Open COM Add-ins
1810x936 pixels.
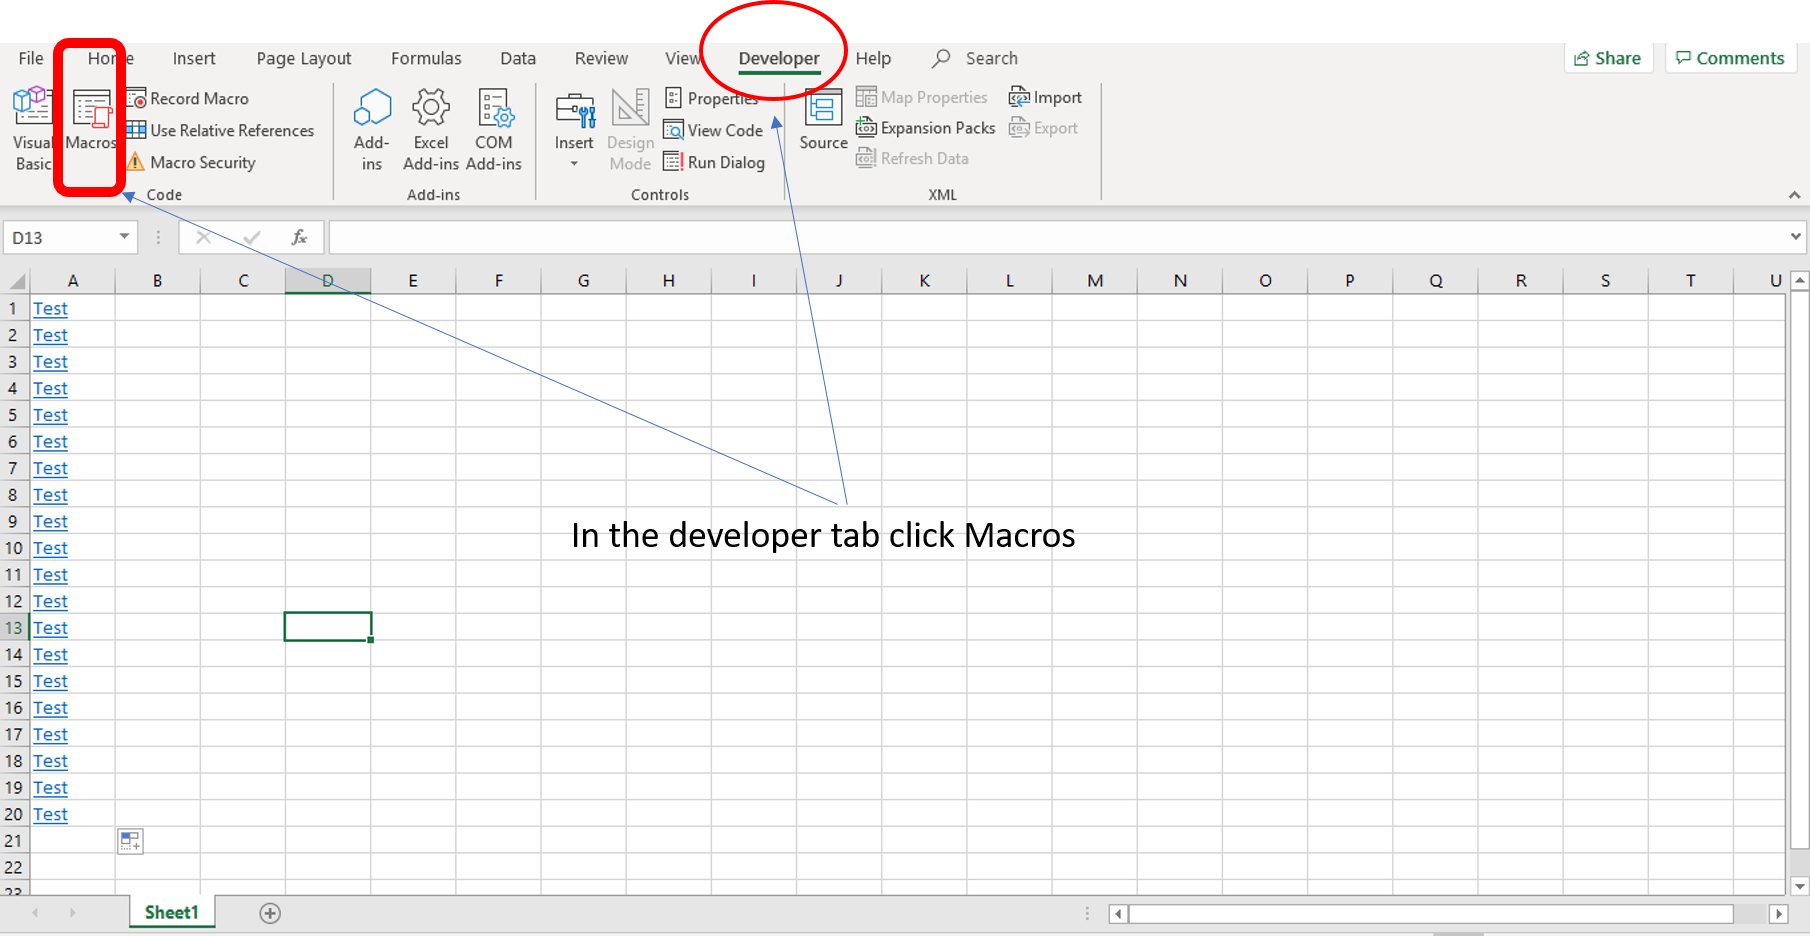click(494, 128)
